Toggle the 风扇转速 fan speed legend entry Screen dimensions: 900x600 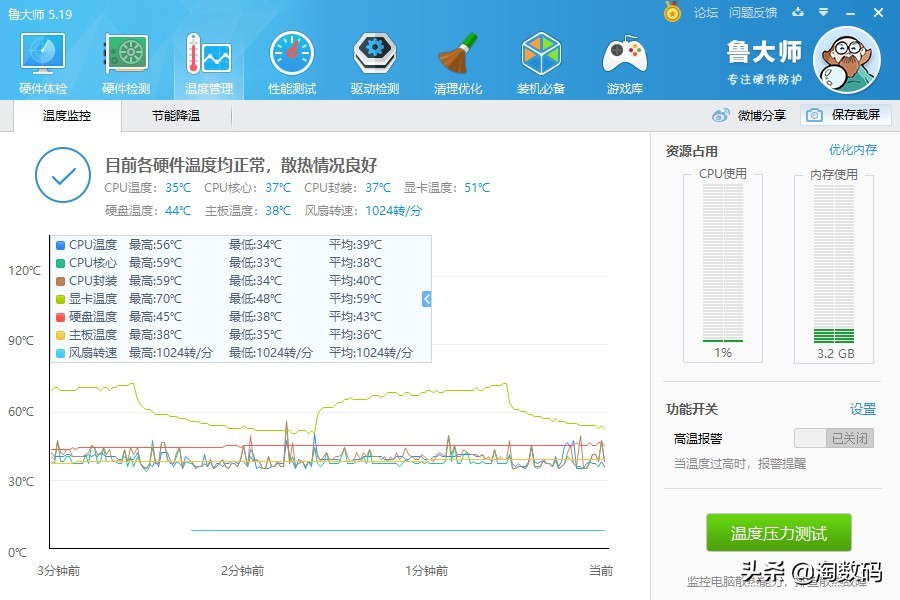click(95, 352)
